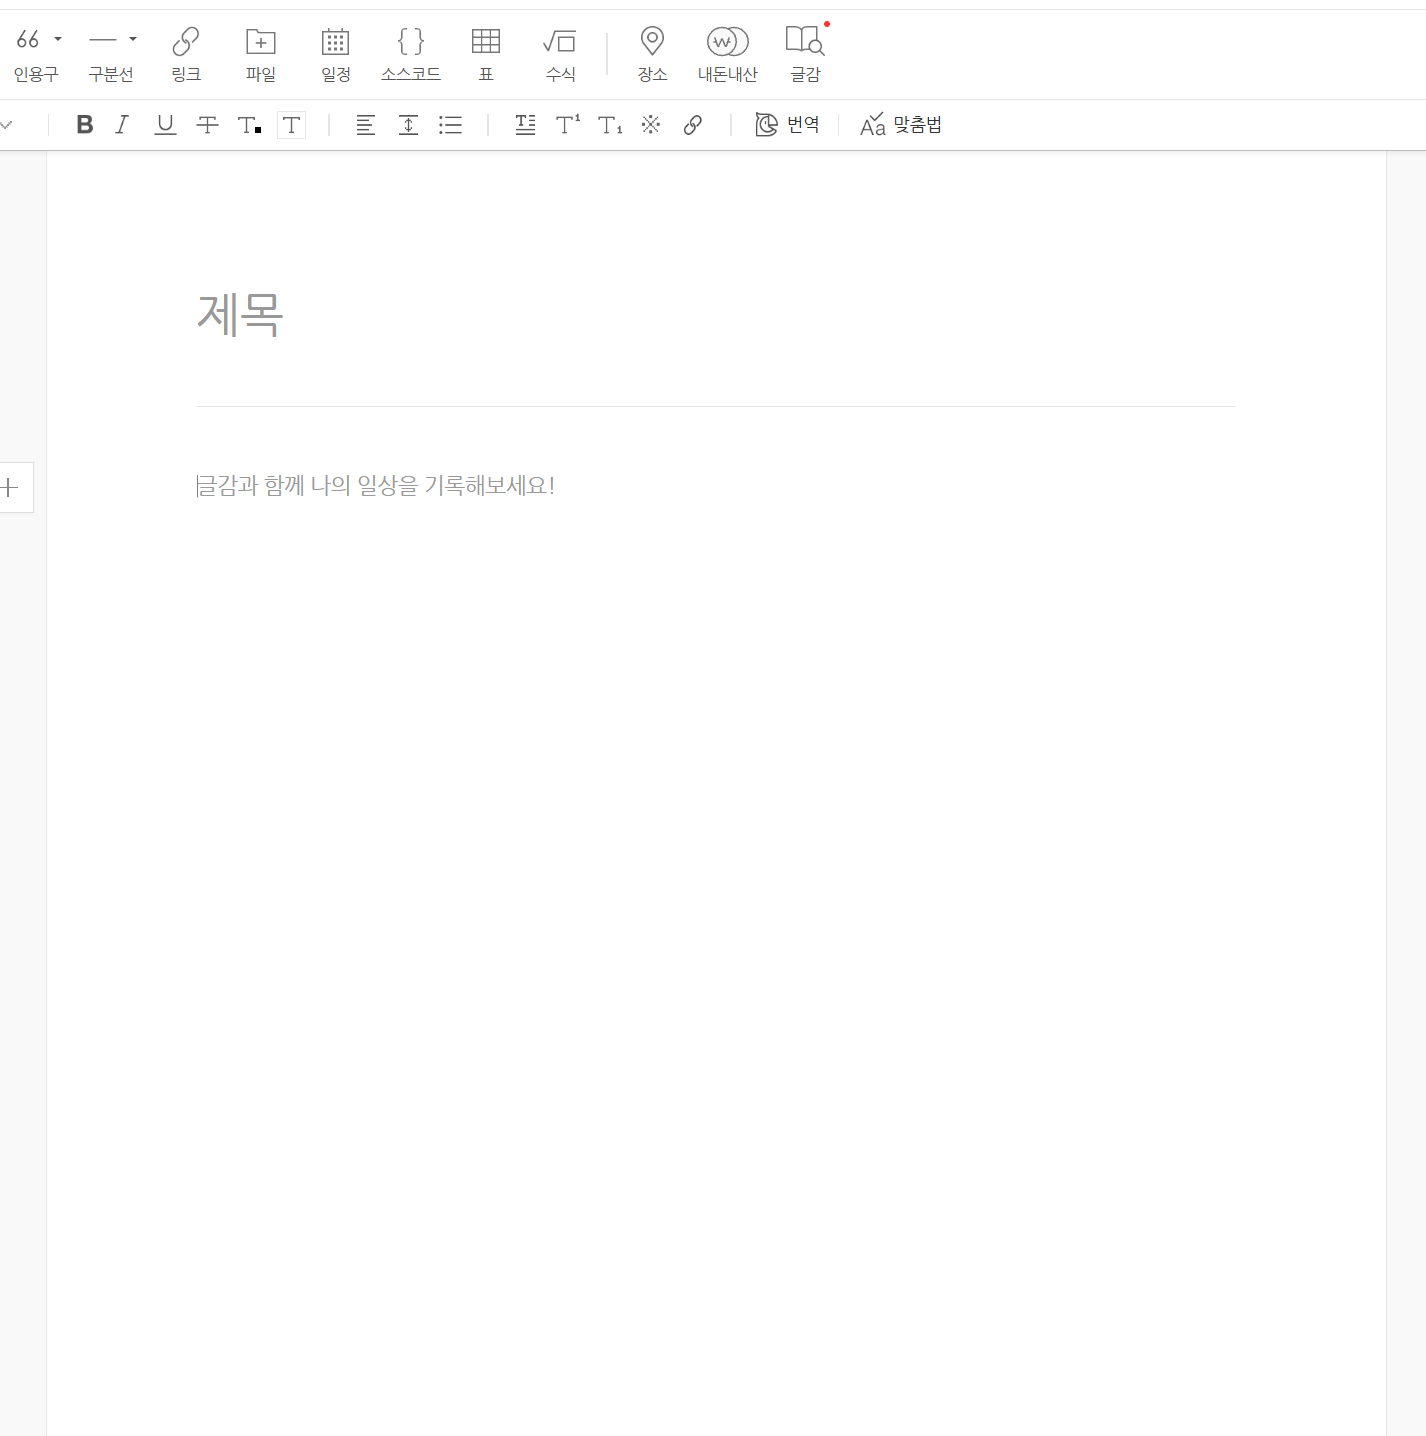Screen dimensions: 1426x1436
Task: Insert a source code block (소스코드)
Action: tap(410, 53)
